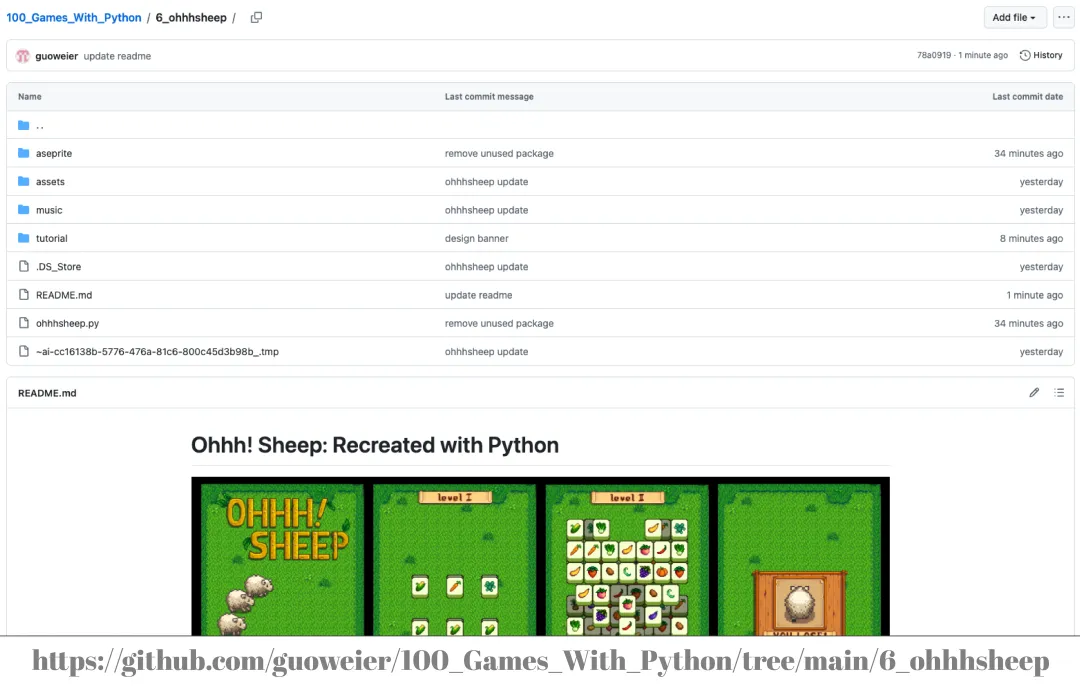The height and width of the screenshot is (687, 1080).
Task: Click the aseprite folder icon
Action: [x=23, y=153]
